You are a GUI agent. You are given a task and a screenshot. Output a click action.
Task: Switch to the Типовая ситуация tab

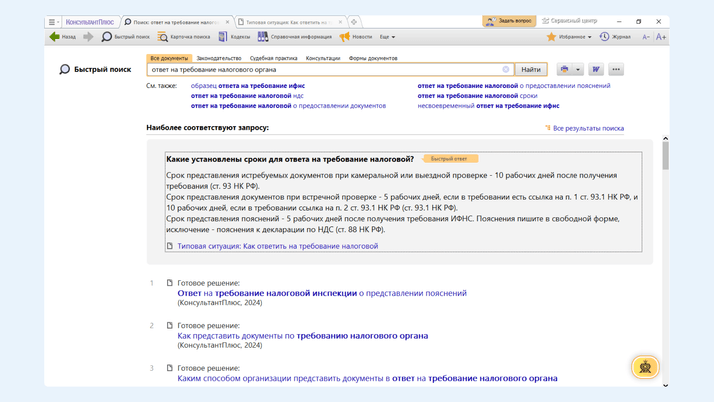pyautogui.click(x=287, y=22)
